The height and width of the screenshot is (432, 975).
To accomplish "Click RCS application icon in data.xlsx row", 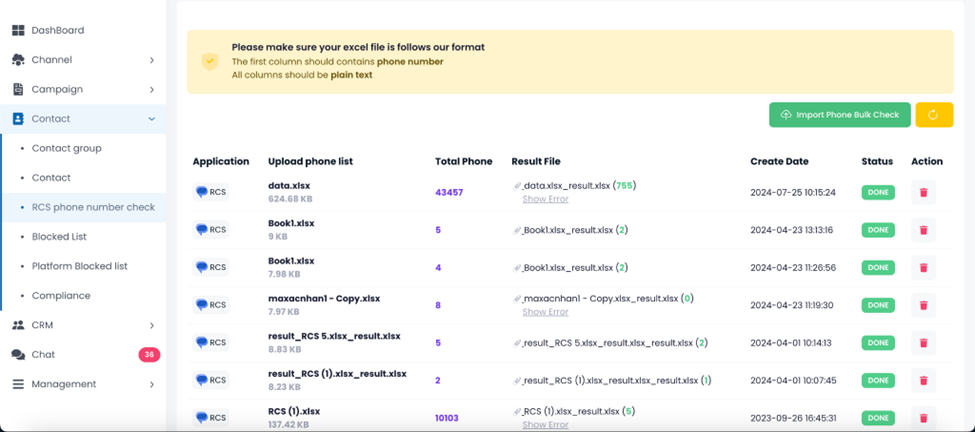I will pyautogui.click(x=211, y=192).
